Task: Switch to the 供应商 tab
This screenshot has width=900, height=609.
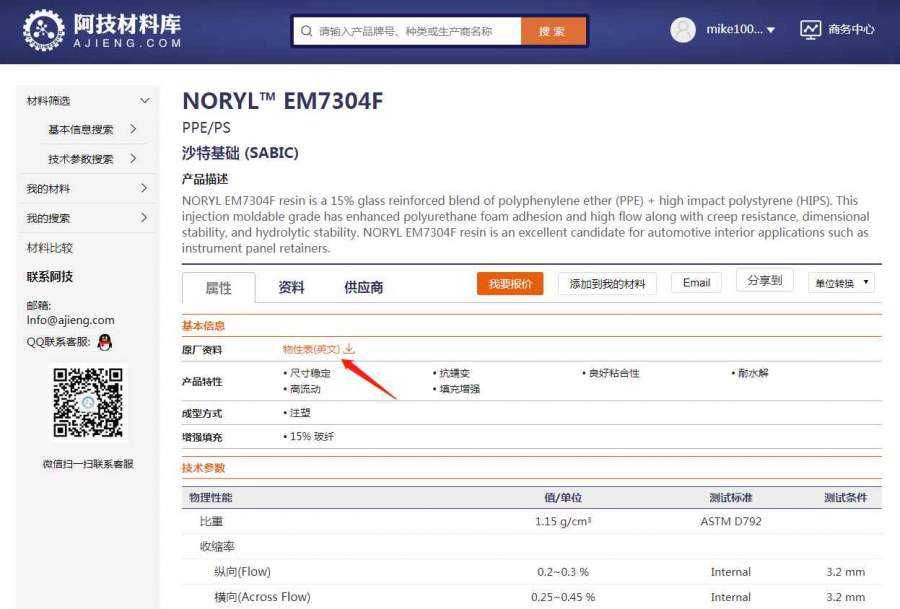Action: pos(363,287)
